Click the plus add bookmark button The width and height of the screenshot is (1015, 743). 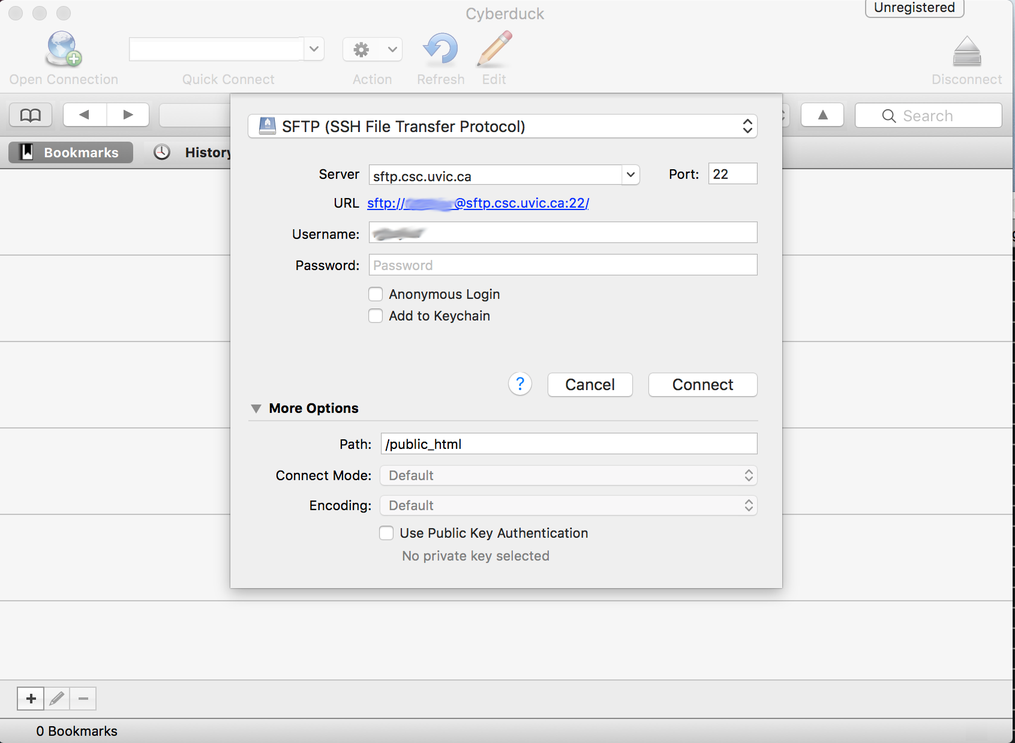[30, 698]
